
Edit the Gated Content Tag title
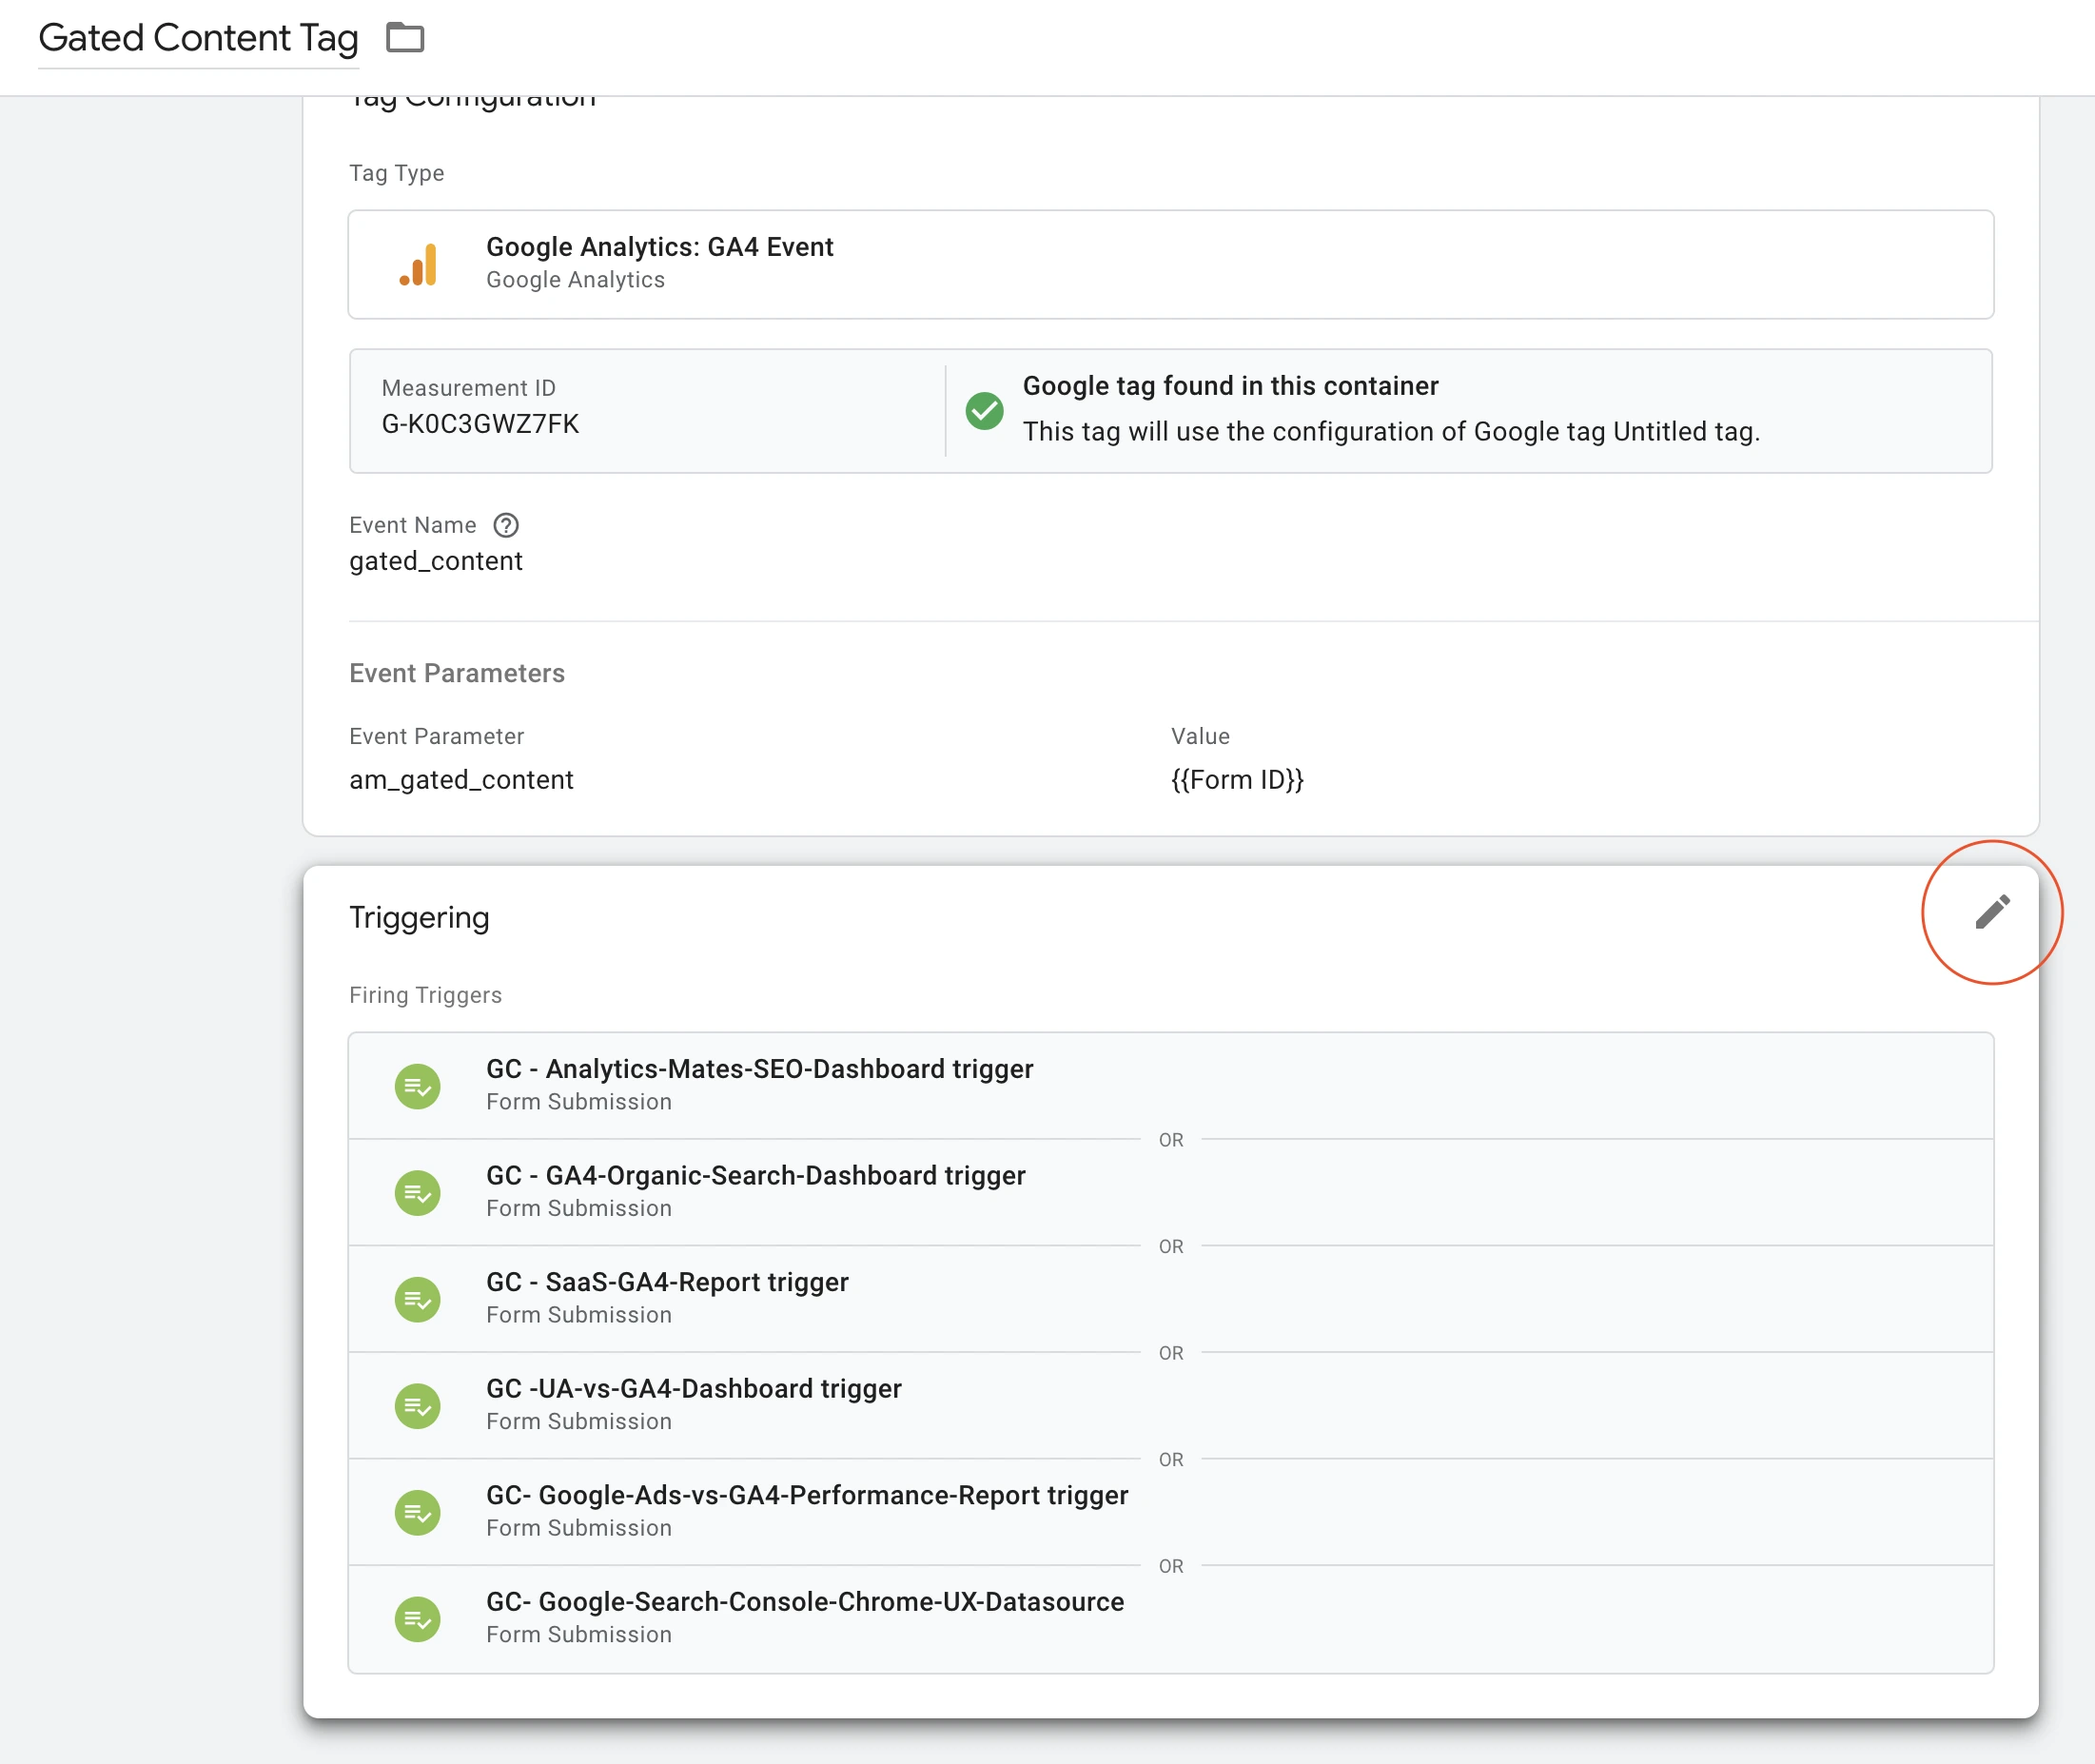[198, 38]
